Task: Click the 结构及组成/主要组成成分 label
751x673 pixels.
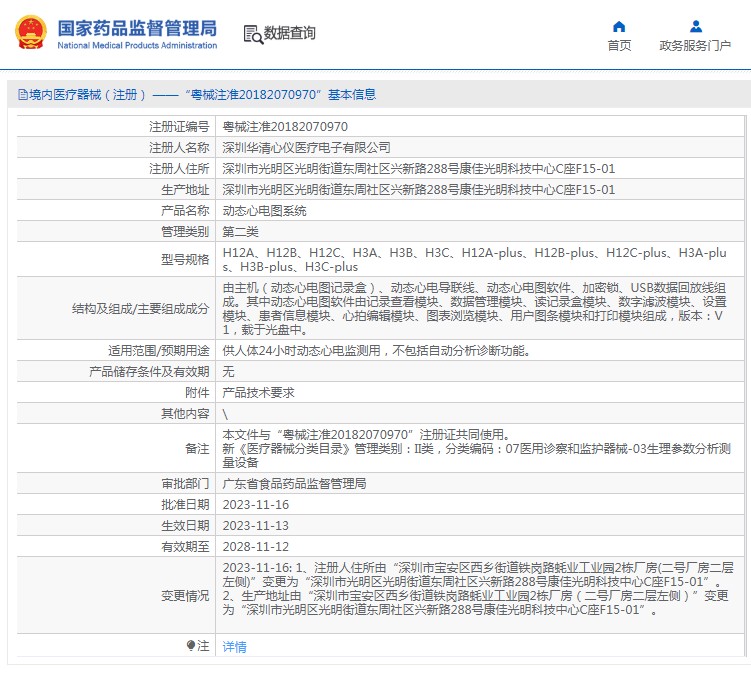Action: coord(141,309)
